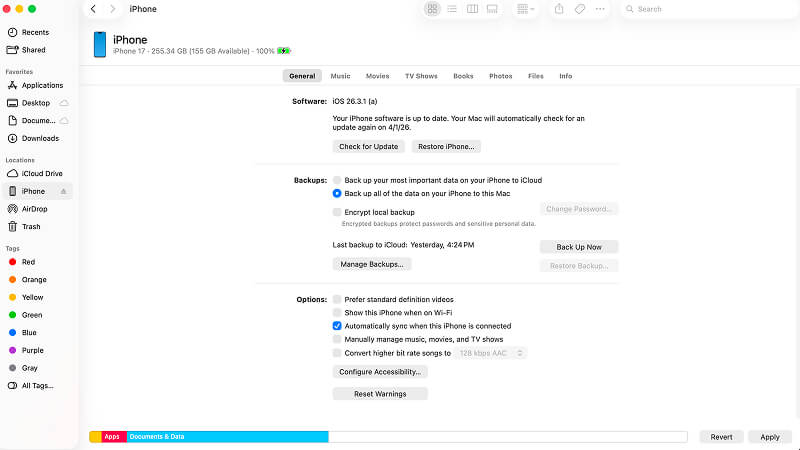
Task: Click the Search field
Action: point(709,9)
